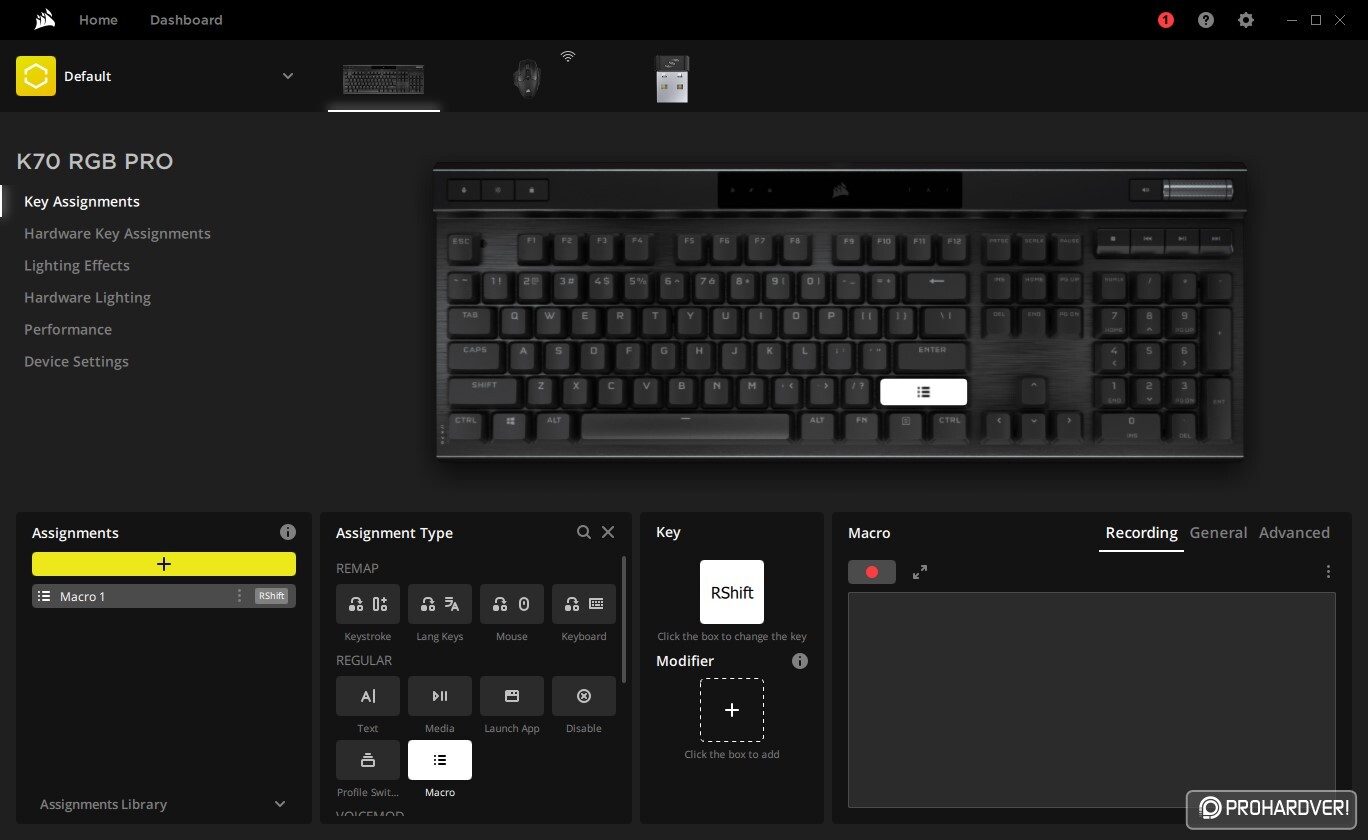Open the Key Assignments section

click(82, 201)
